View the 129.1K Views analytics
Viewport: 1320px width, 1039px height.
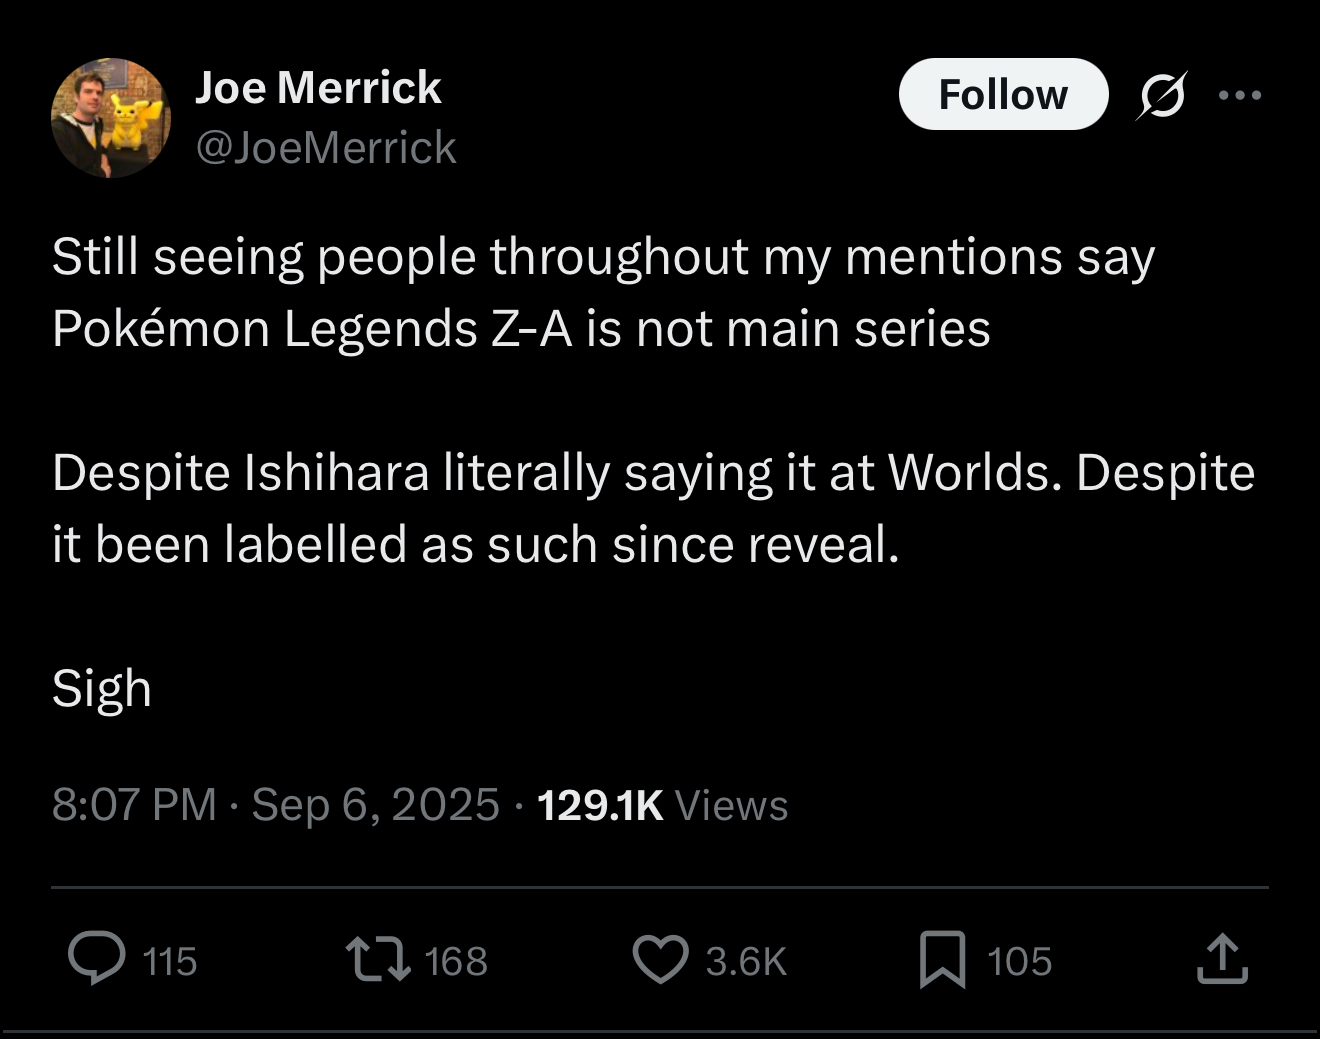pyautogui.click(x=662, y=805)
